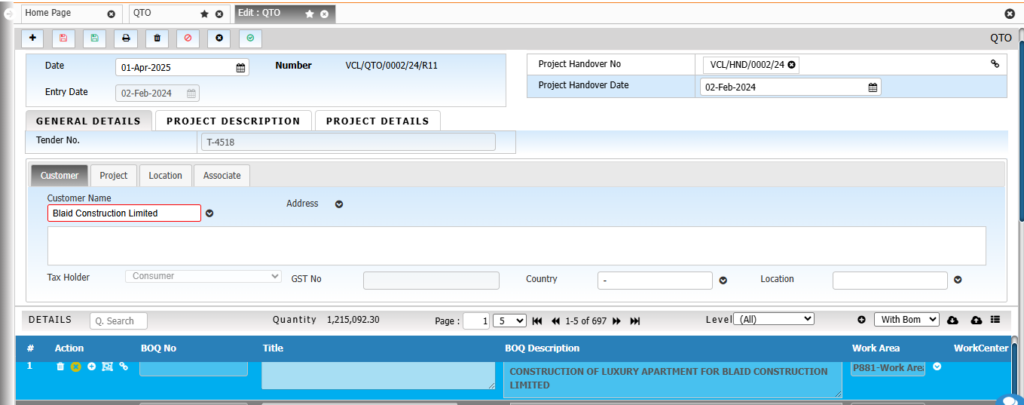The height and width of the screenshot is (405, 1024).
Task: Expand the Customer Name lookup arrow
Action: (210, 213)
